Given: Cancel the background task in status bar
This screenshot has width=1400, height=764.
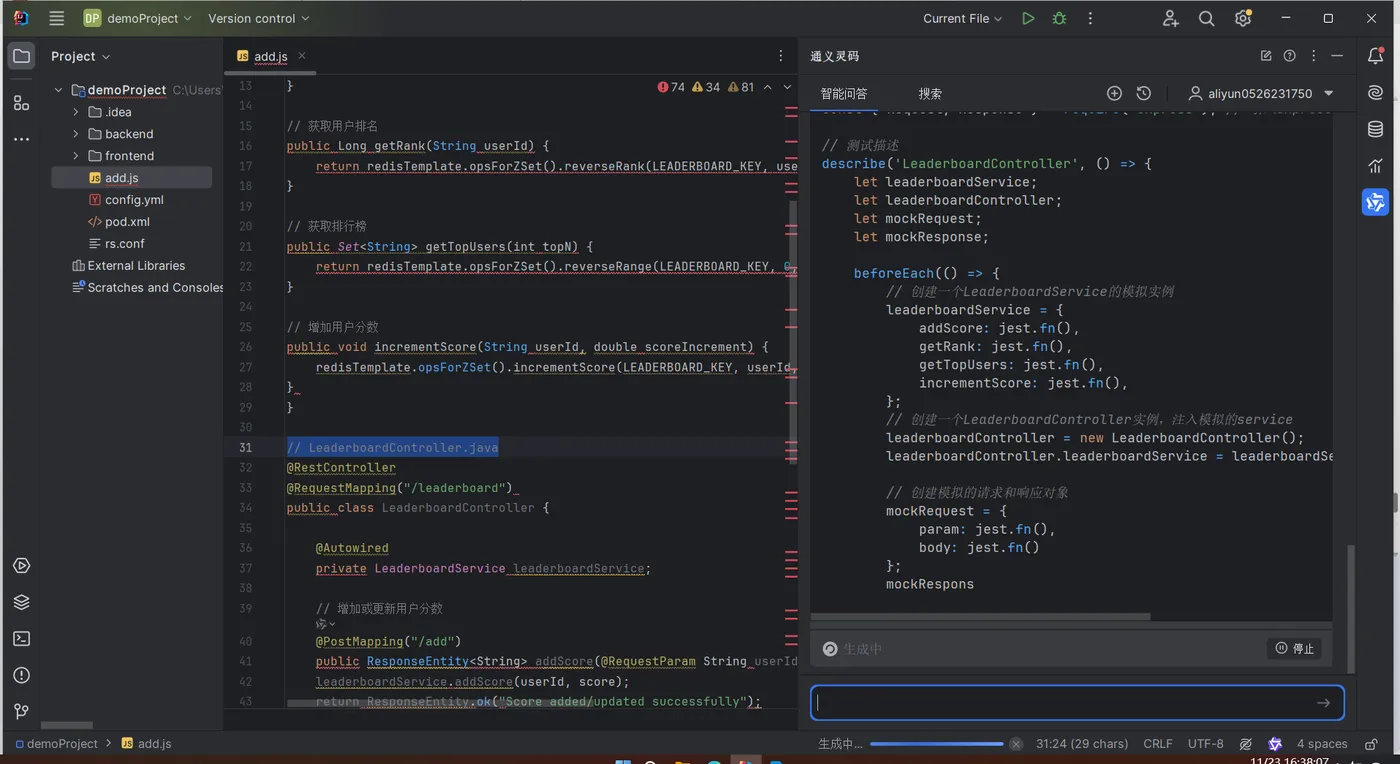Looking at the screenshot, I should tap(1016, 744).
